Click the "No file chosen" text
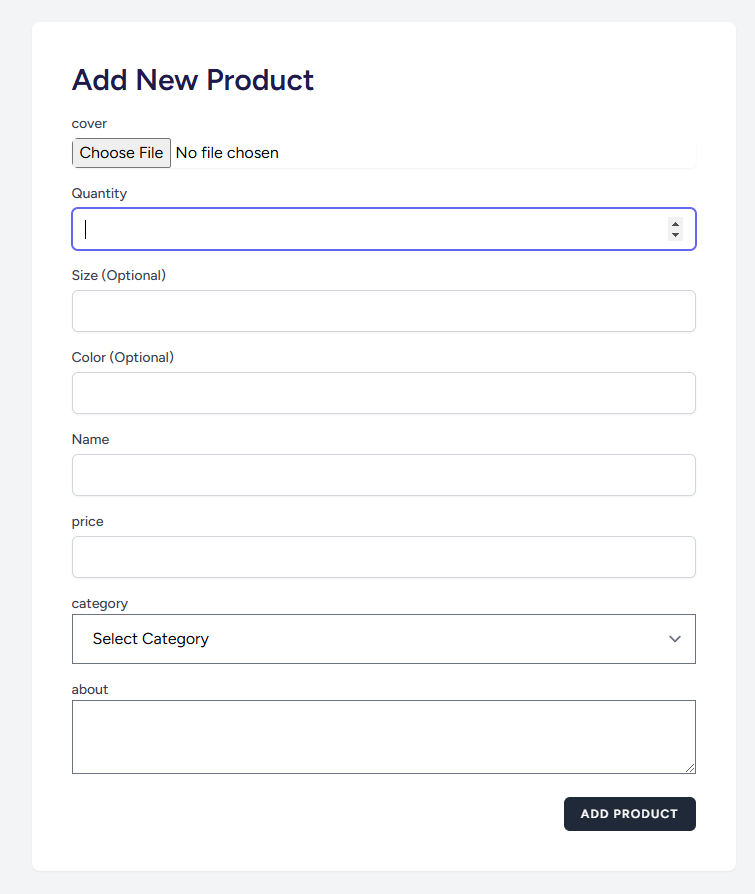Viewport: 755px width, 894px height. (x=227, y=153)
